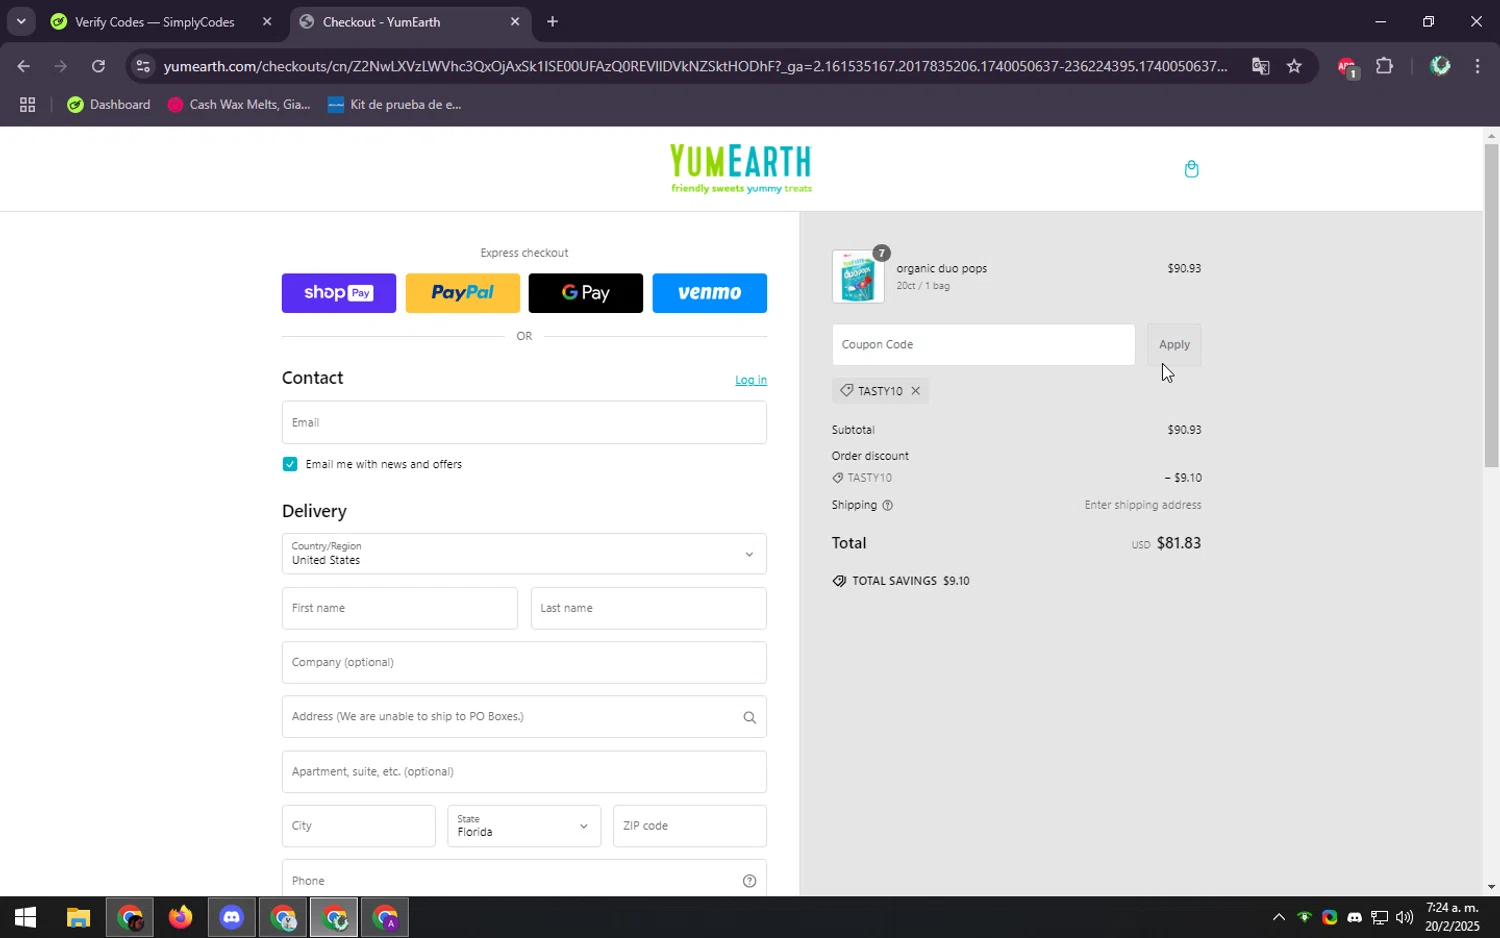This screenshot has height=938, width=1500.
Task: Click the browser address bar URL
Action: (695, 66)
